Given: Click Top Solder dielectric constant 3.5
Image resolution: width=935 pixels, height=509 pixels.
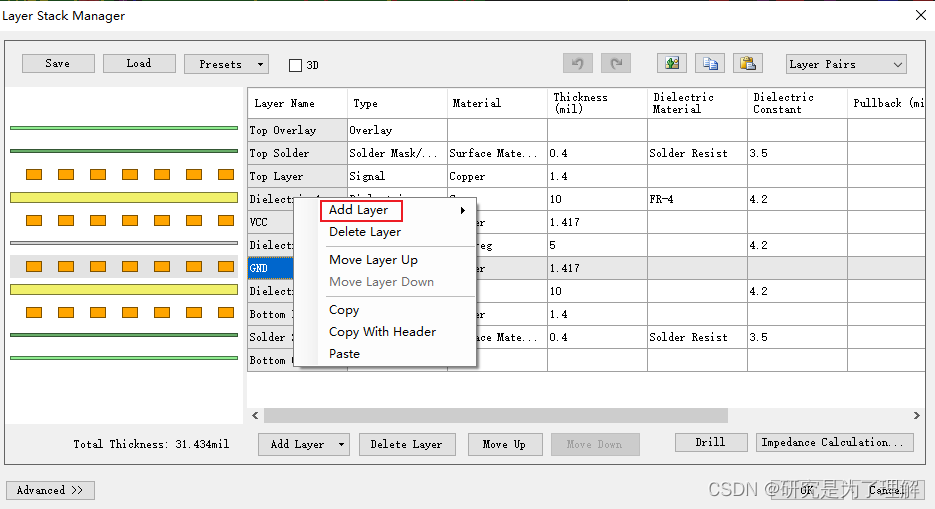Looking at the screenshot, I should tap(797, 153).
